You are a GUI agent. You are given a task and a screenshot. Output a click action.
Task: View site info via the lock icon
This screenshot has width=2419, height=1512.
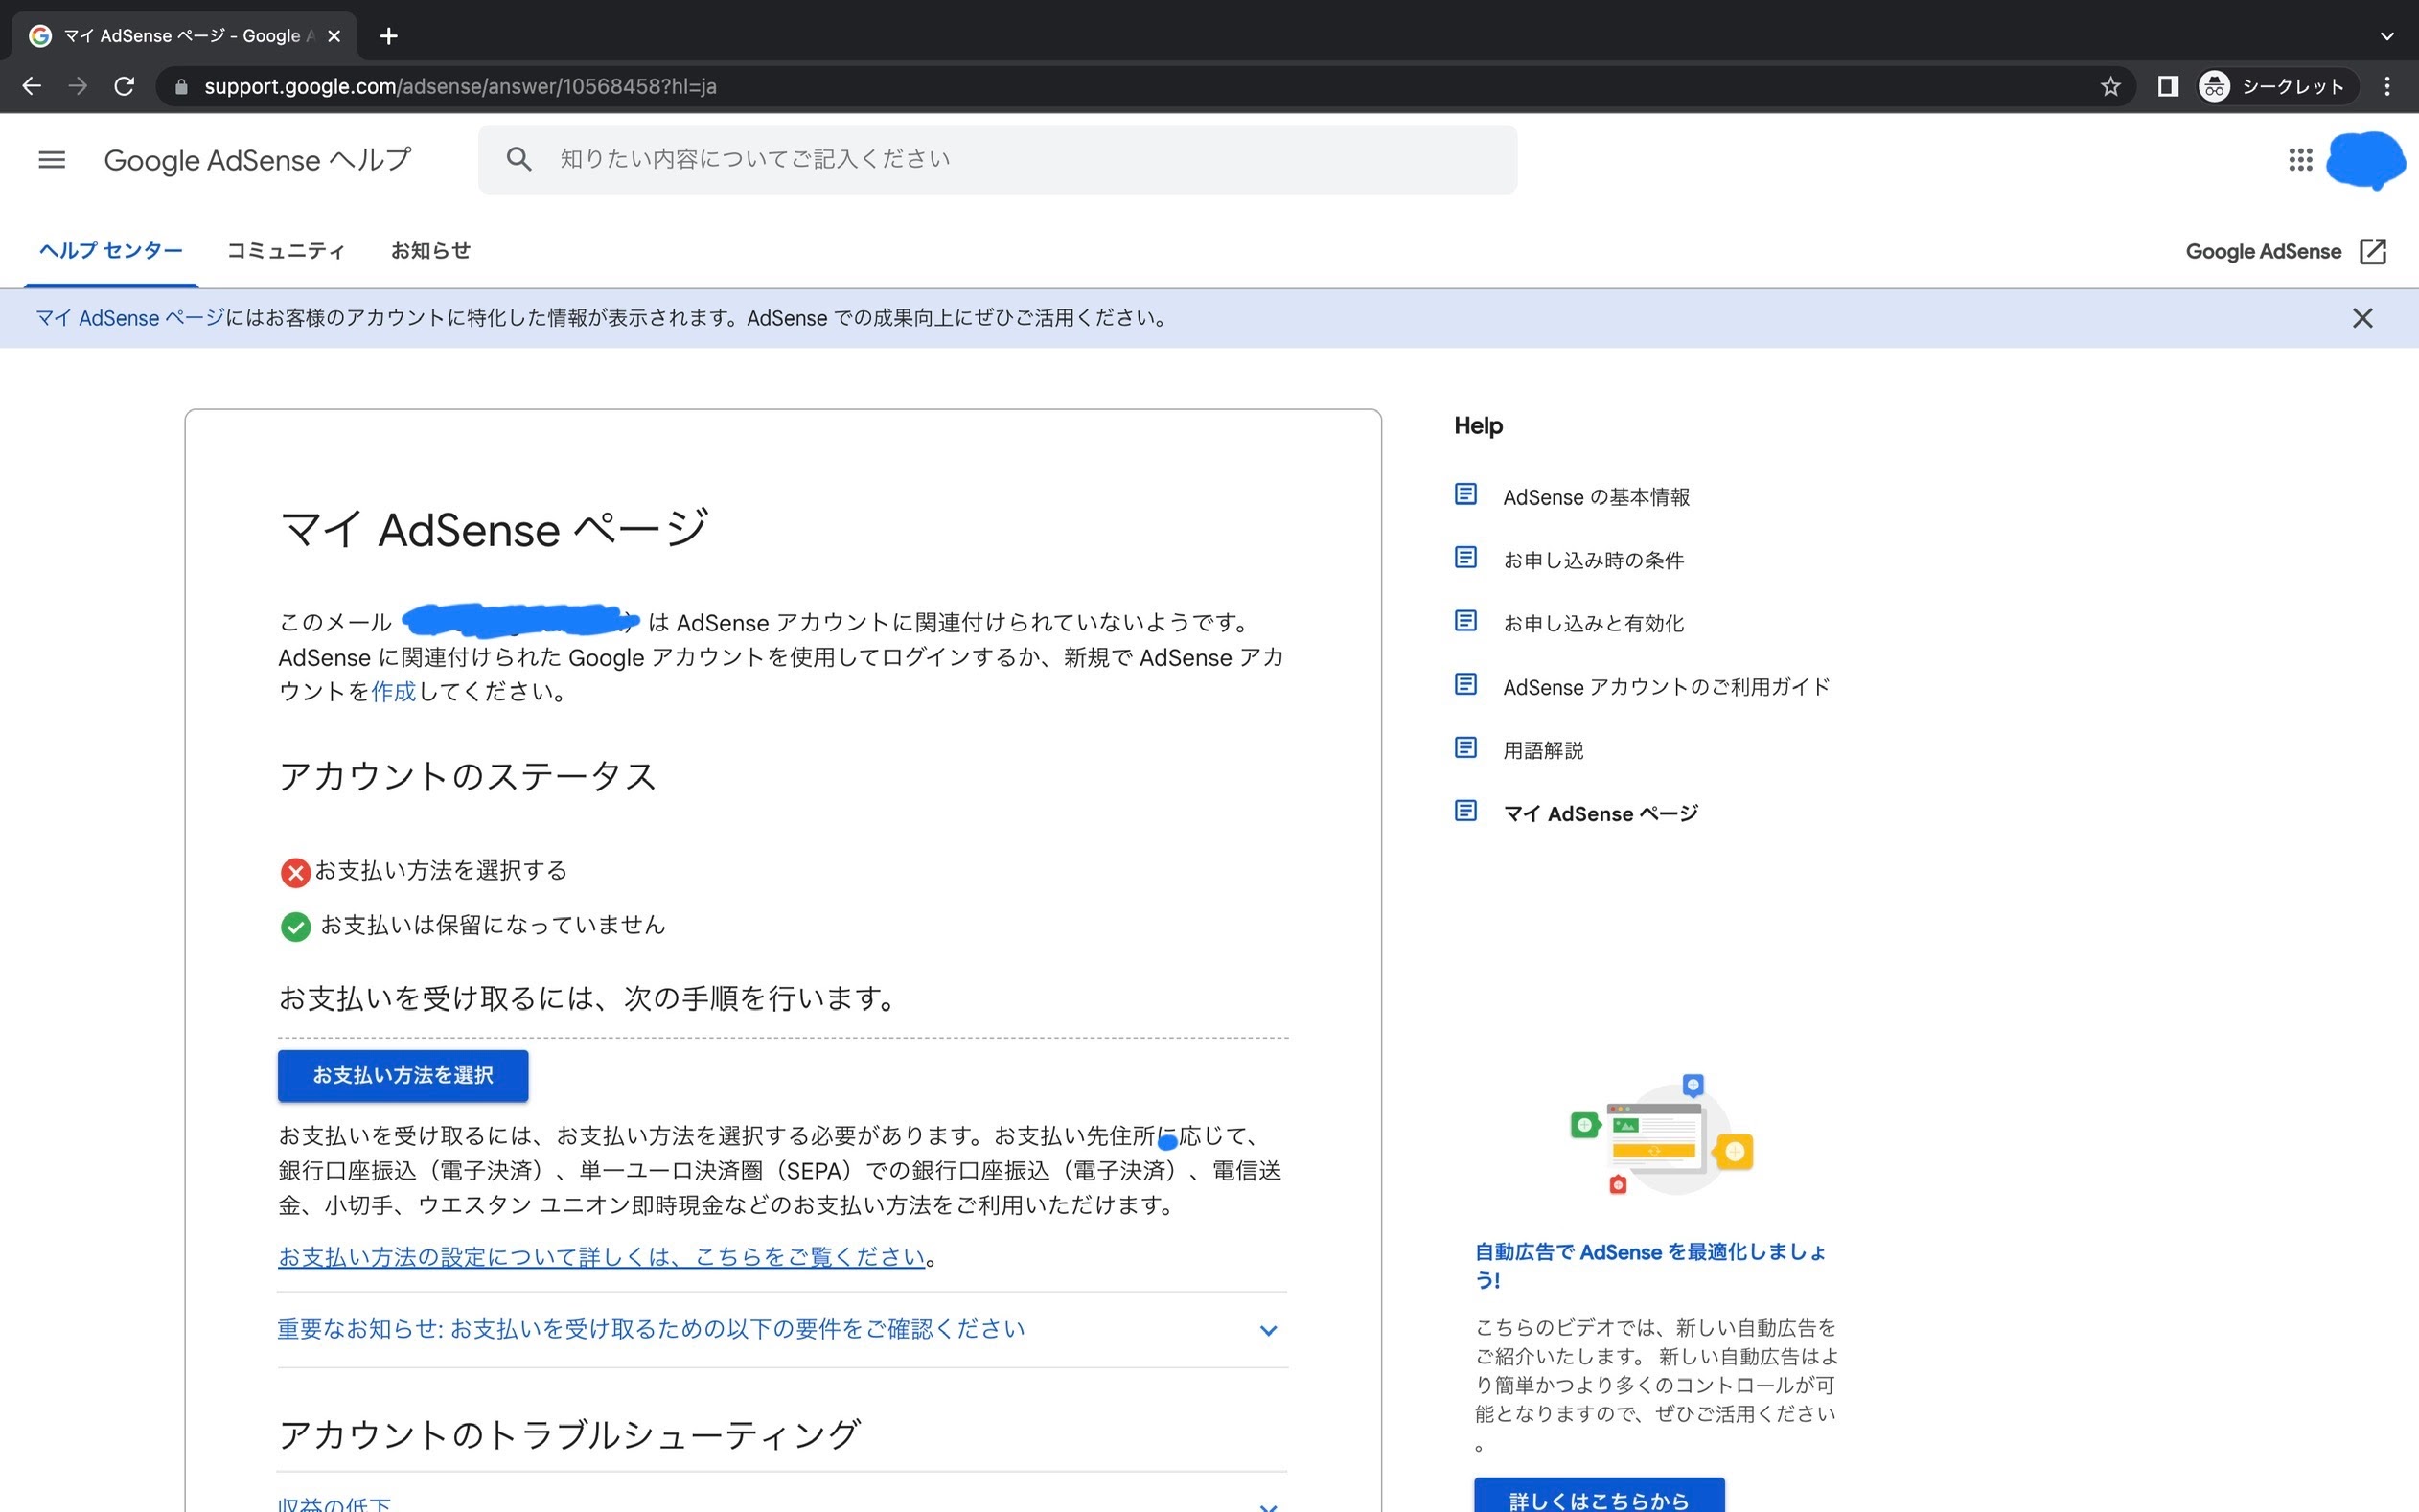point(181,87)
